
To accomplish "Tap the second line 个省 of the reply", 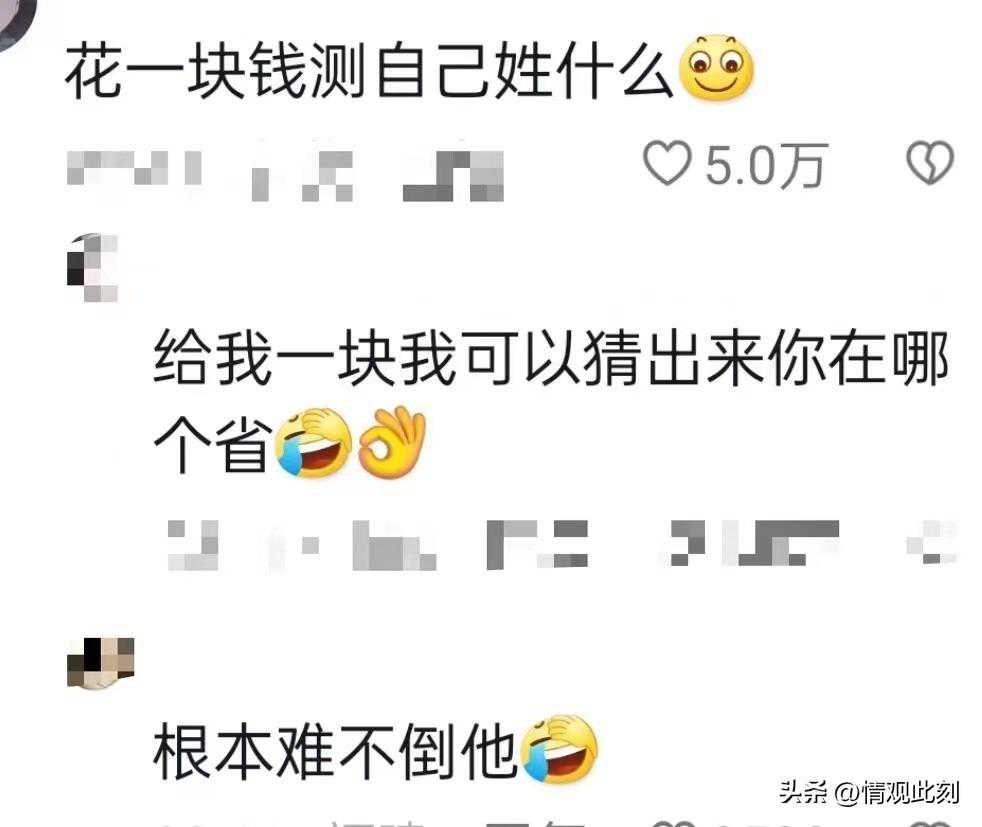I will point(213,444).
